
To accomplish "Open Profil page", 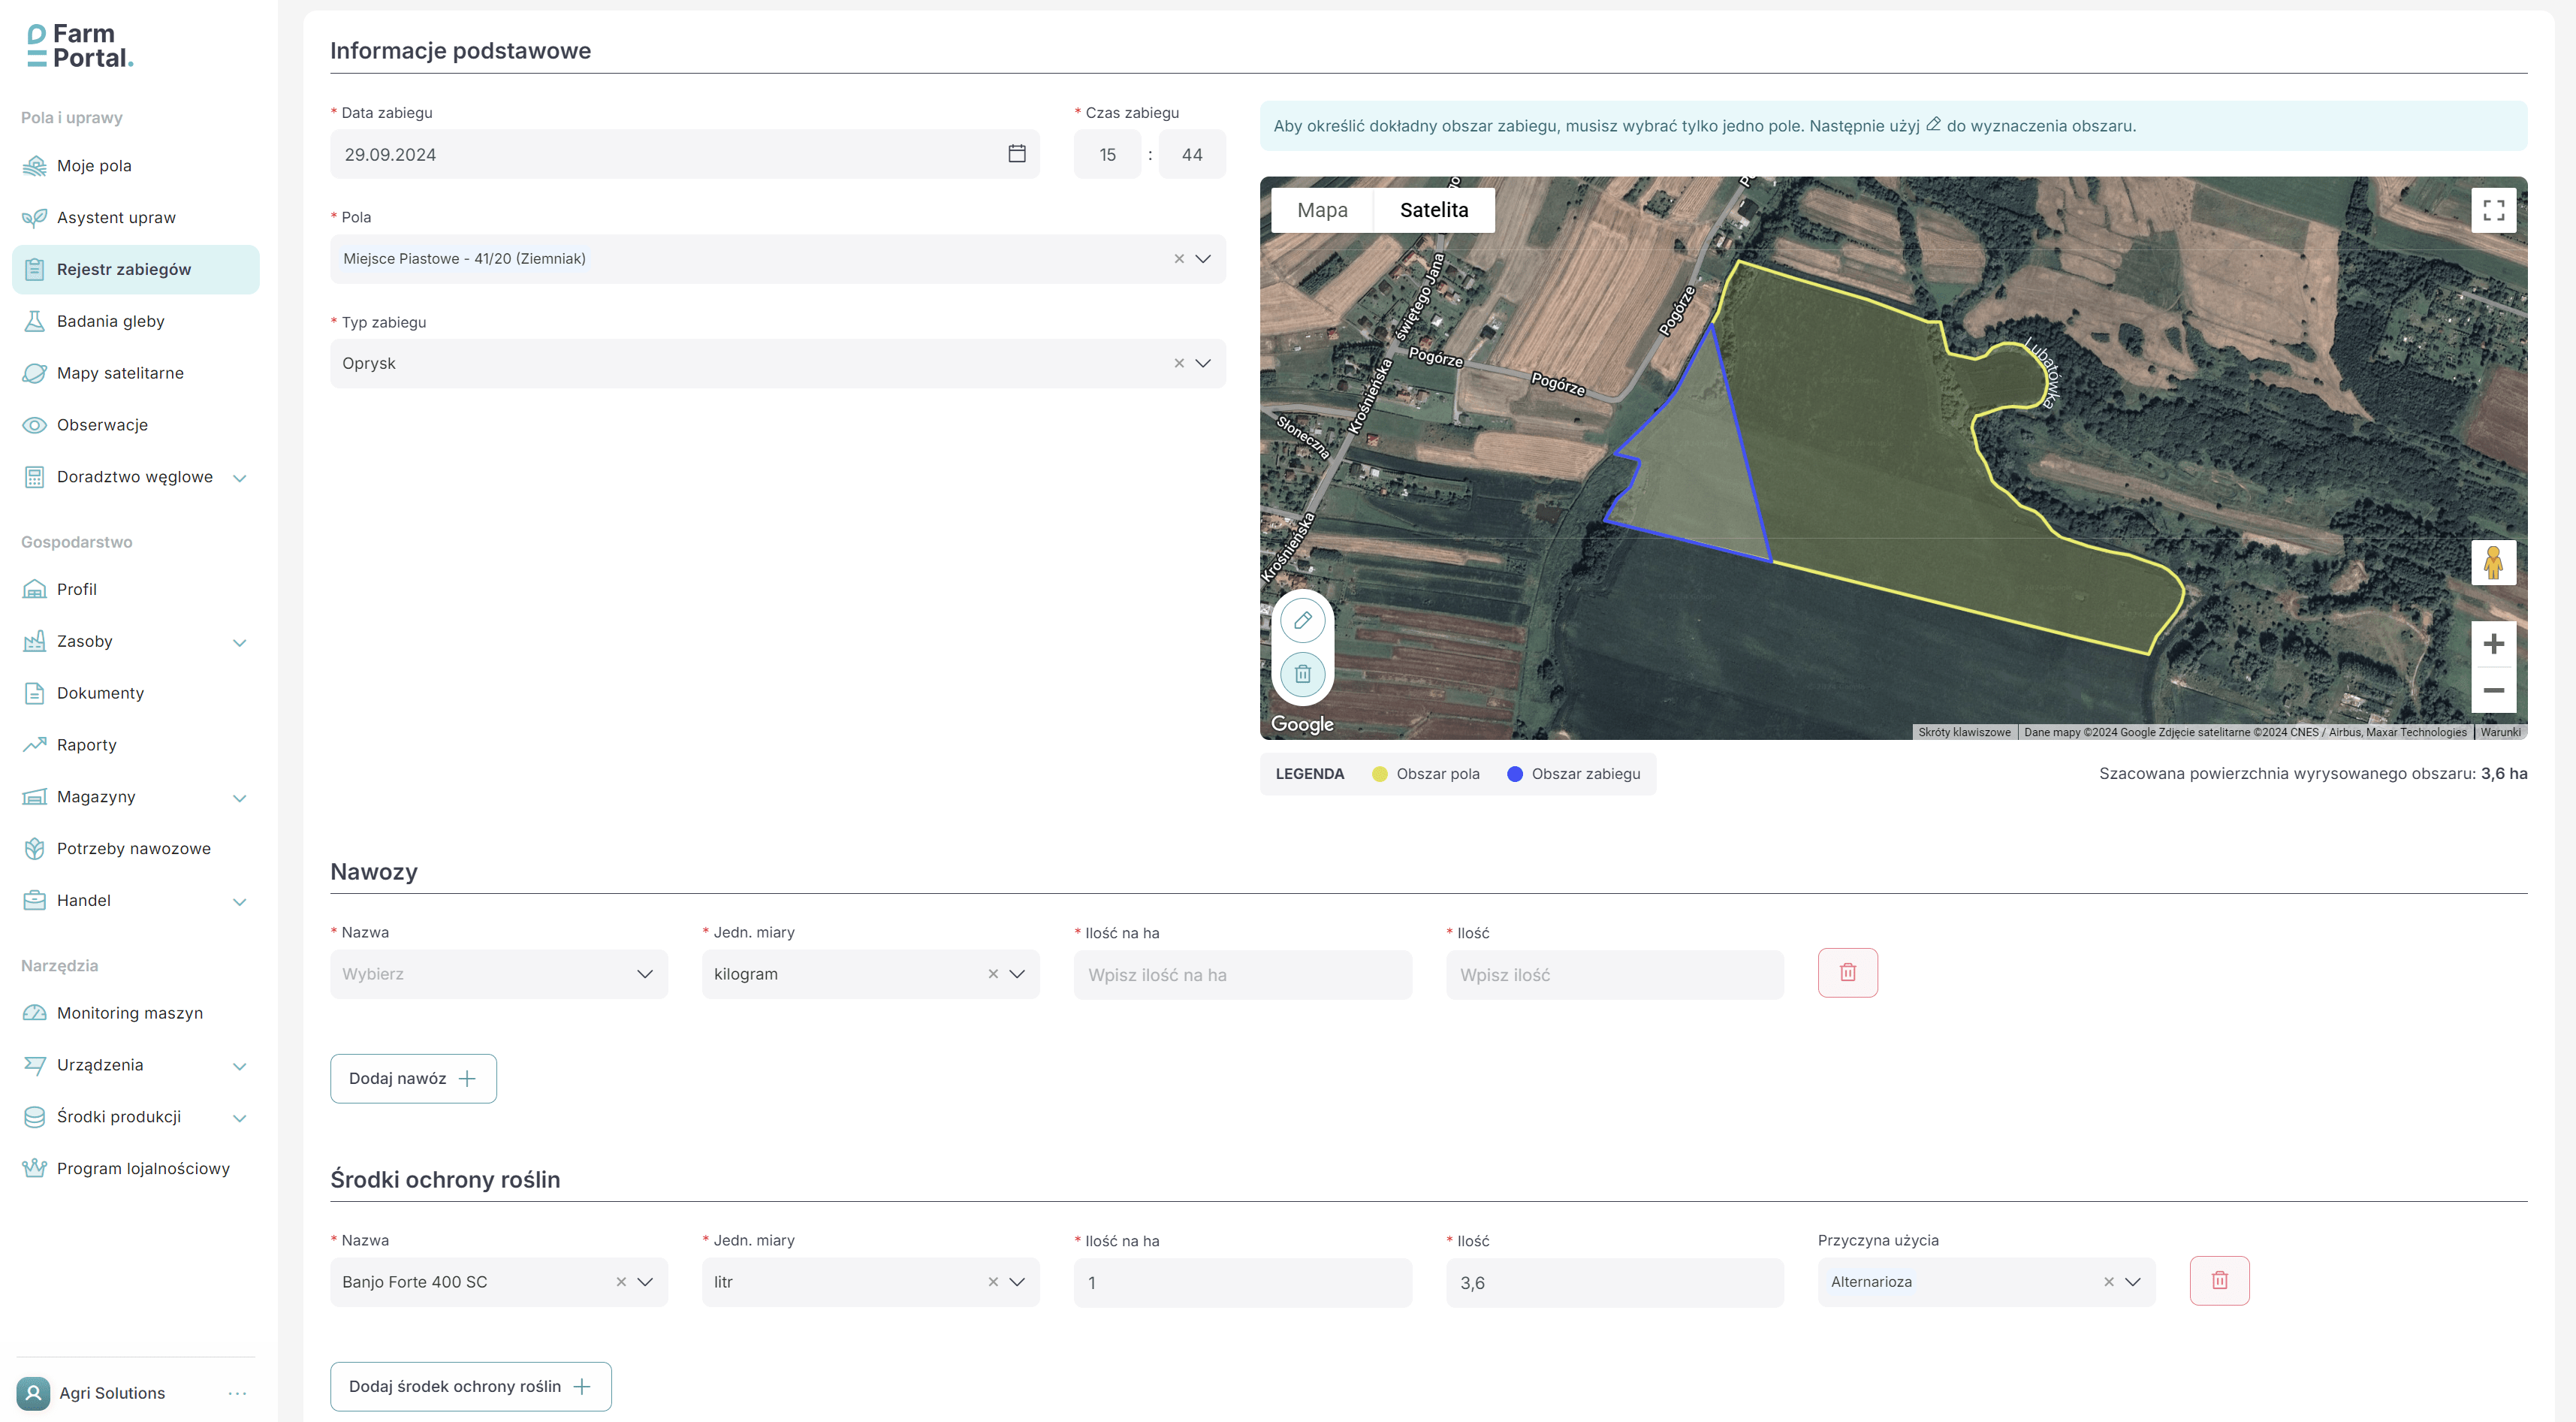I will tap(136, 590).
